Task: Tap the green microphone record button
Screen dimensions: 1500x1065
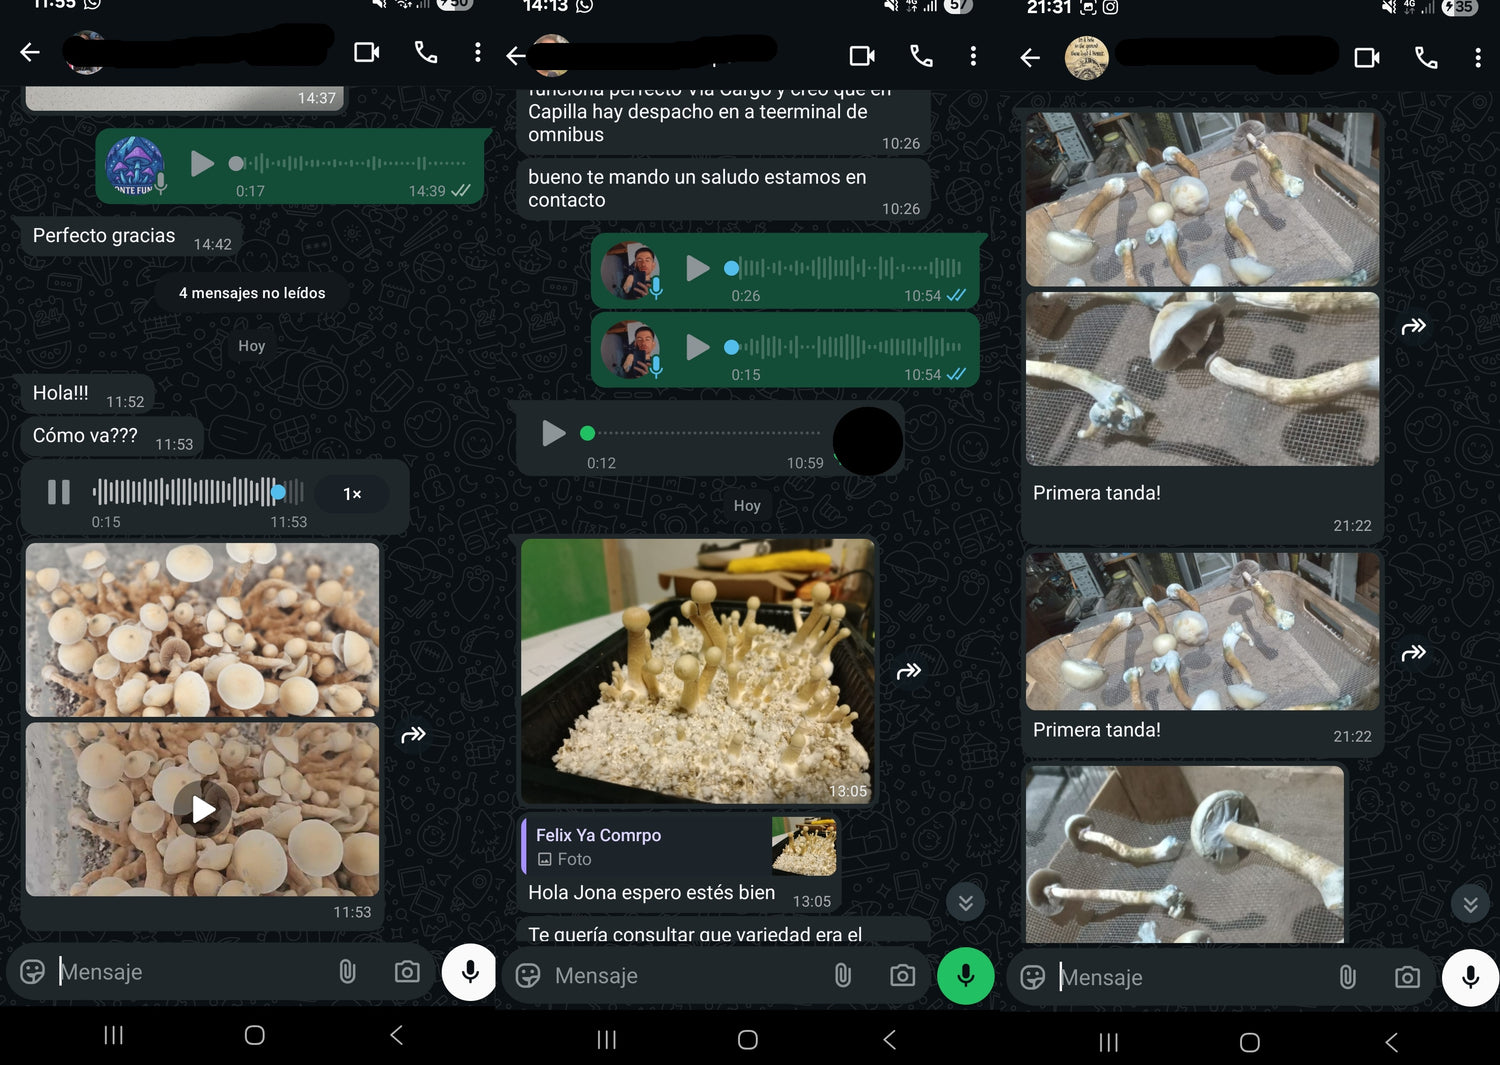Action: pyautogui.click(x=965, y=975)
